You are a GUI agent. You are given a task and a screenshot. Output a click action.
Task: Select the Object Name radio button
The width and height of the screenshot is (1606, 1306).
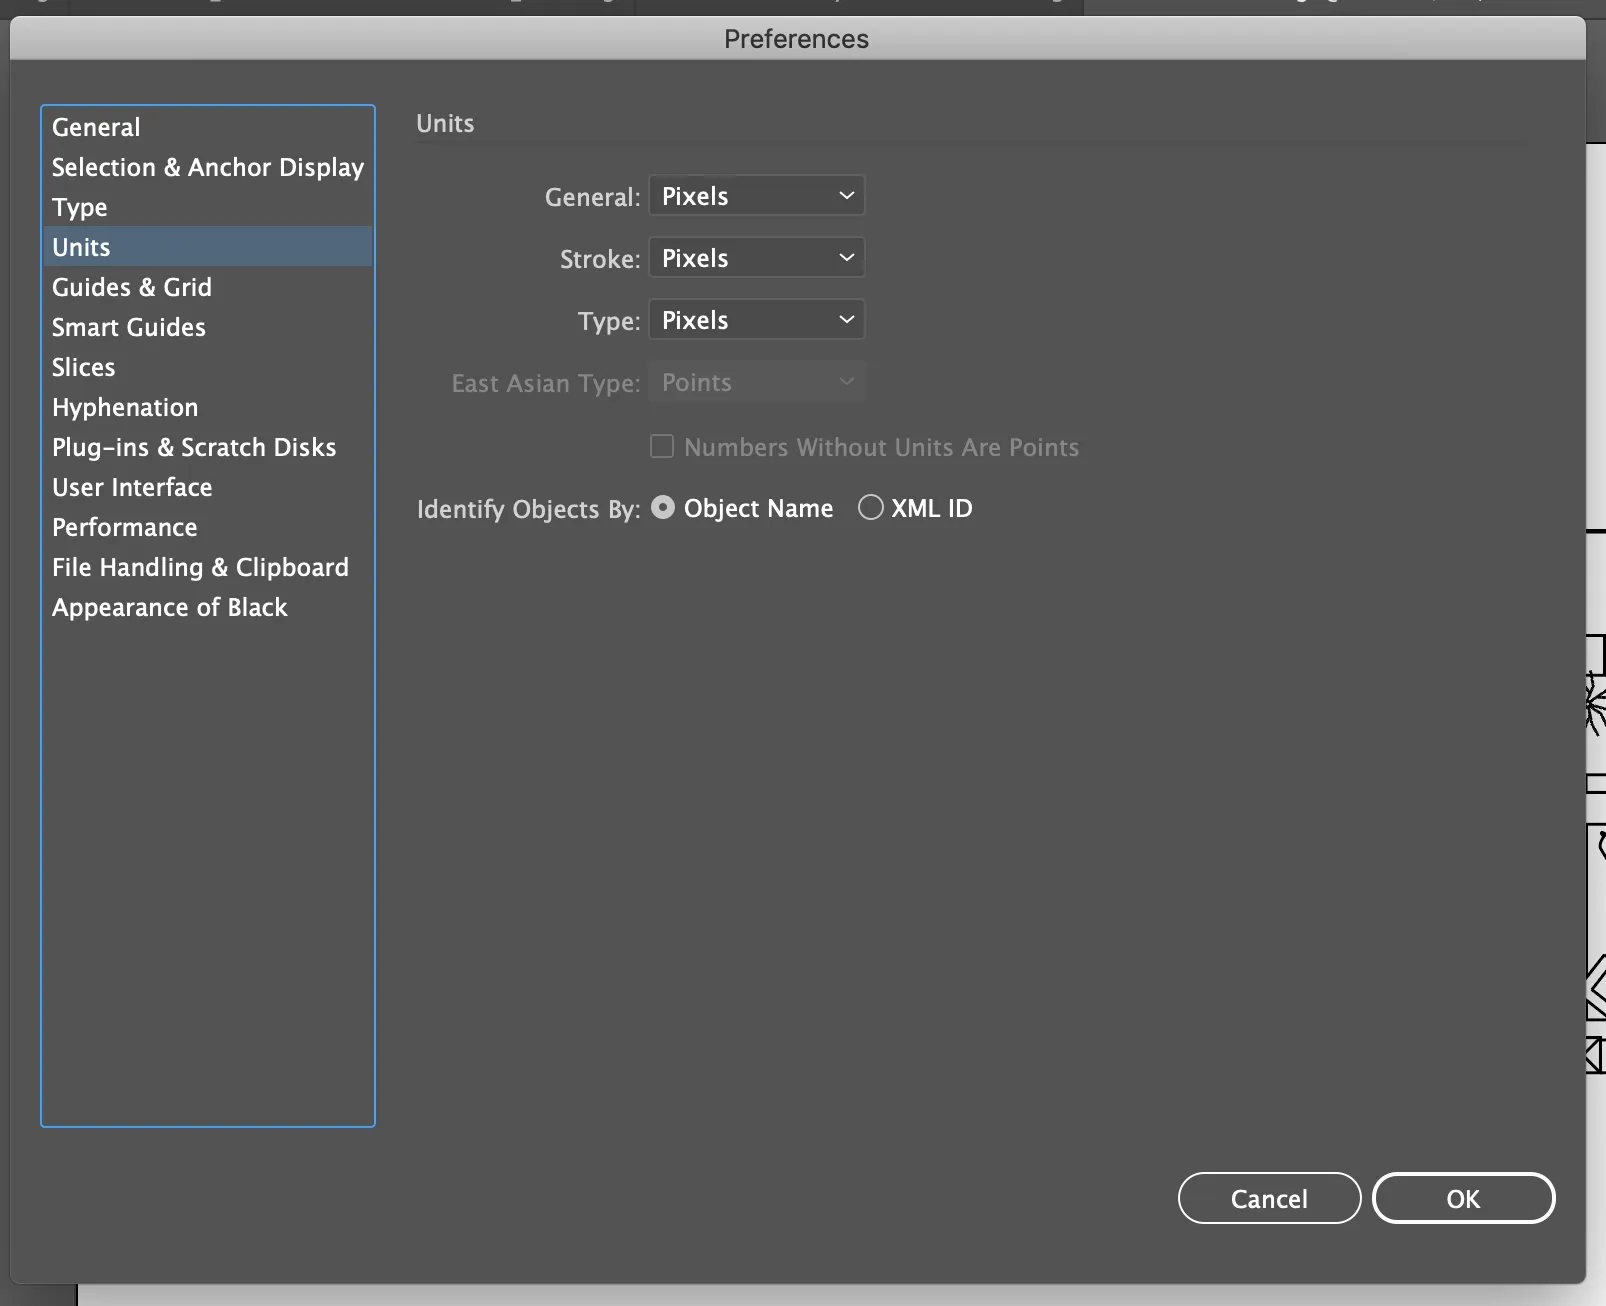(x=663, y=508)
